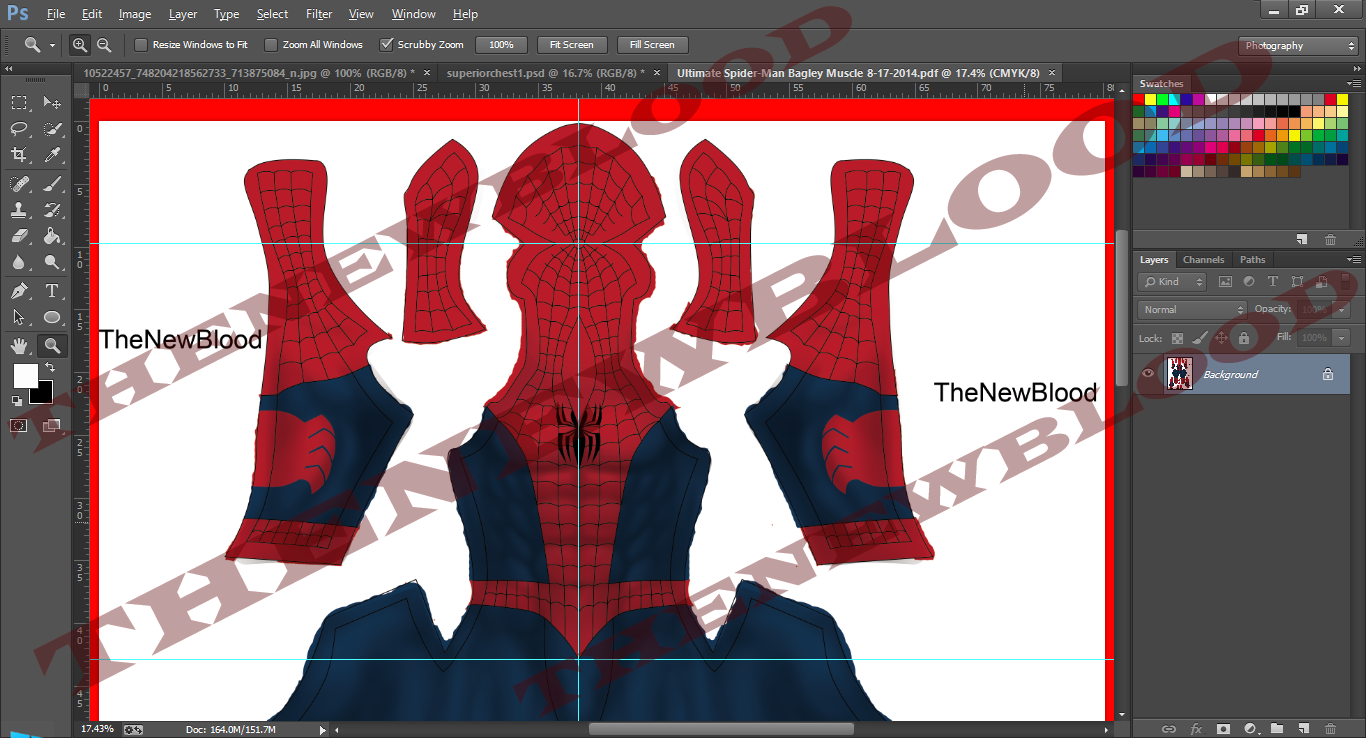Select the Dodge tool

point(52,262)
